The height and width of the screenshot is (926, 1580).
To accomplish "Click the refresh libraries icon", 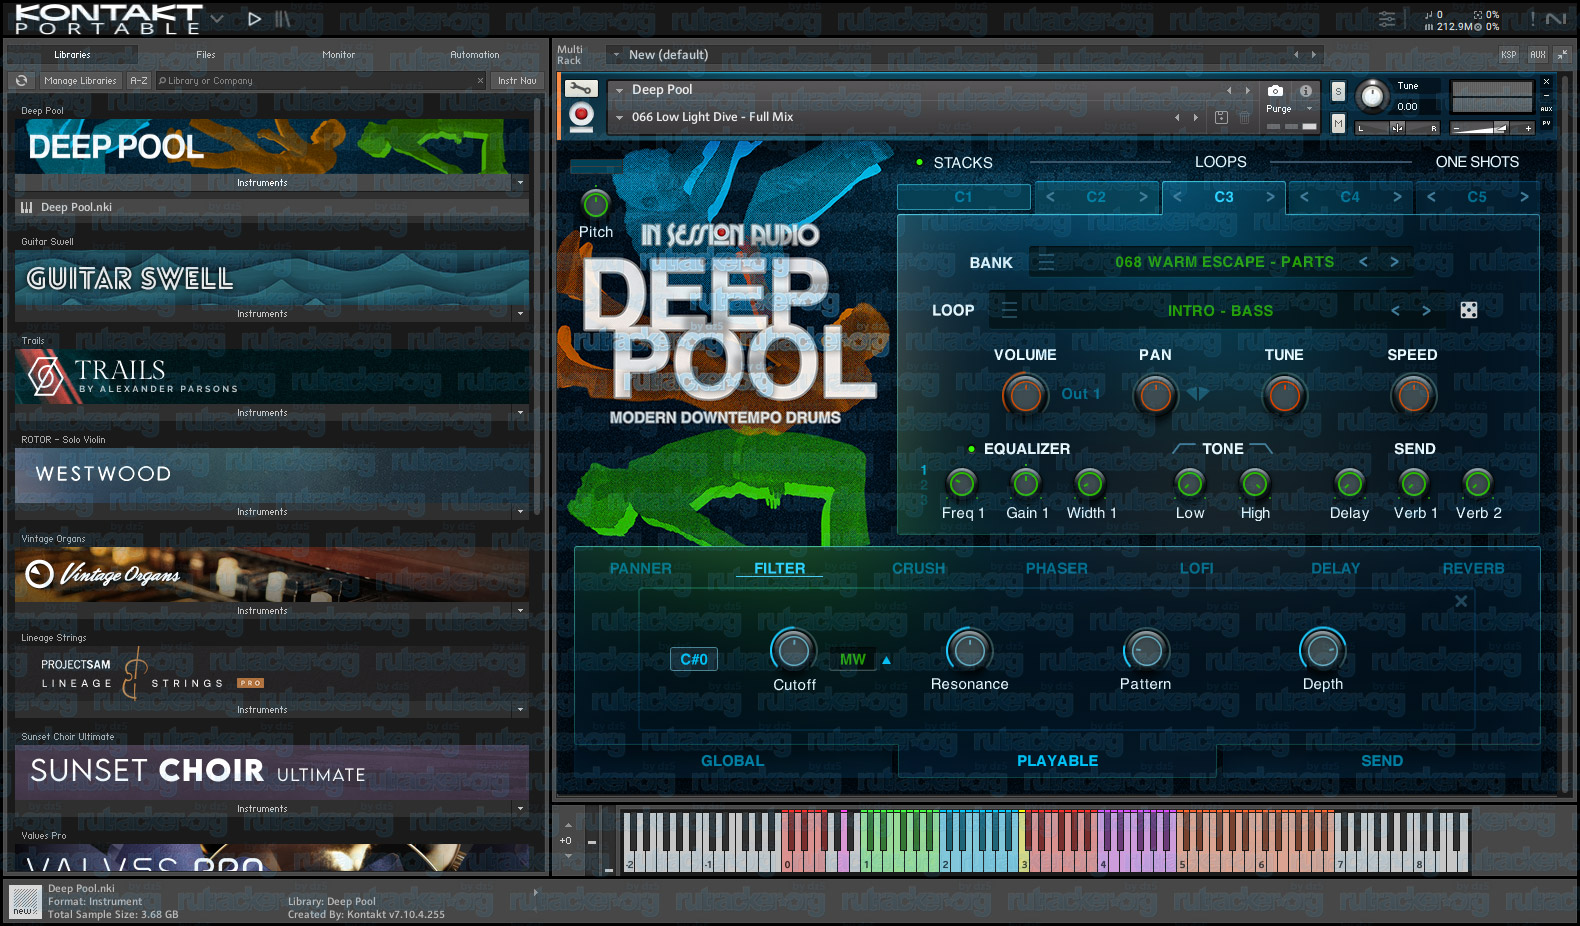I will (22, 81).
